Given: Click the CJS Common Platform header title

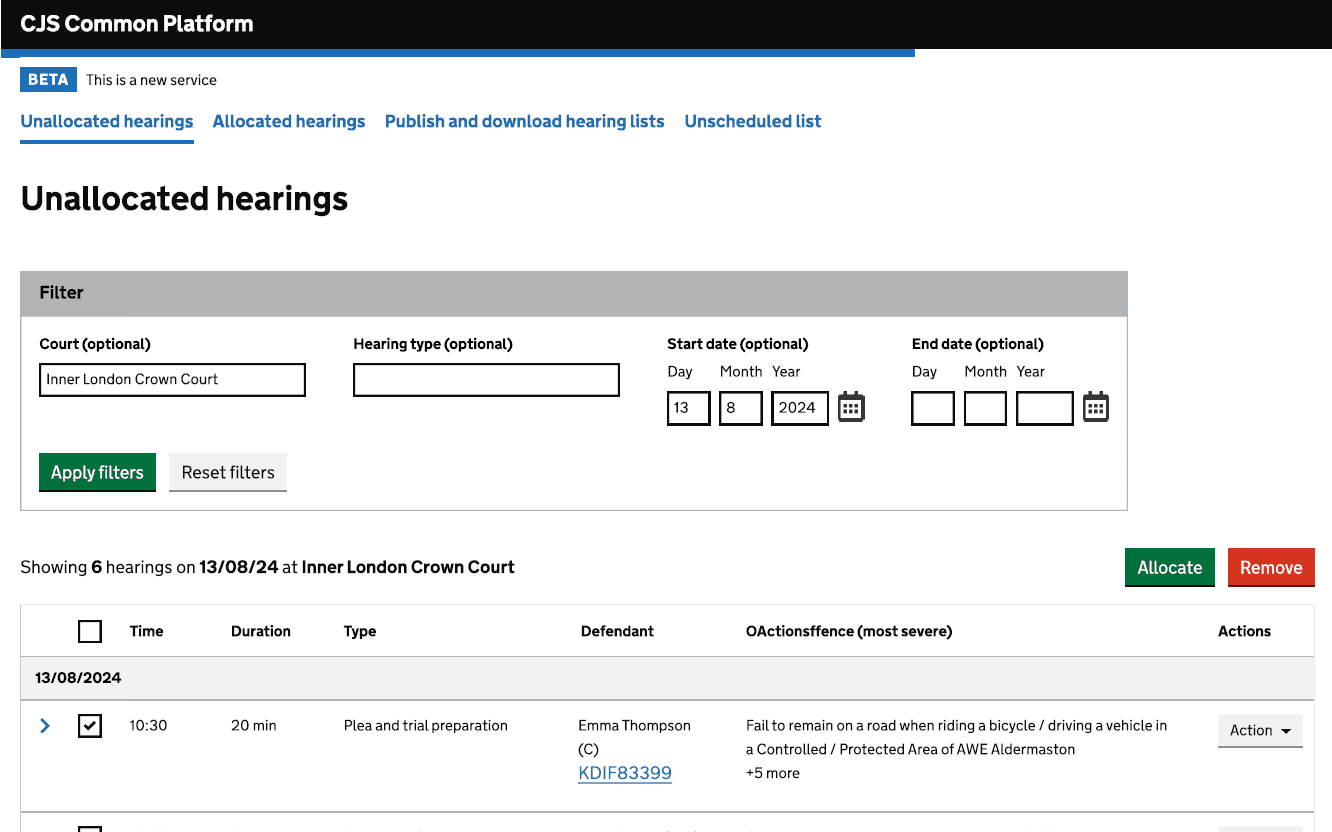Looking at the screenshot, I should [x=137, y=24].
